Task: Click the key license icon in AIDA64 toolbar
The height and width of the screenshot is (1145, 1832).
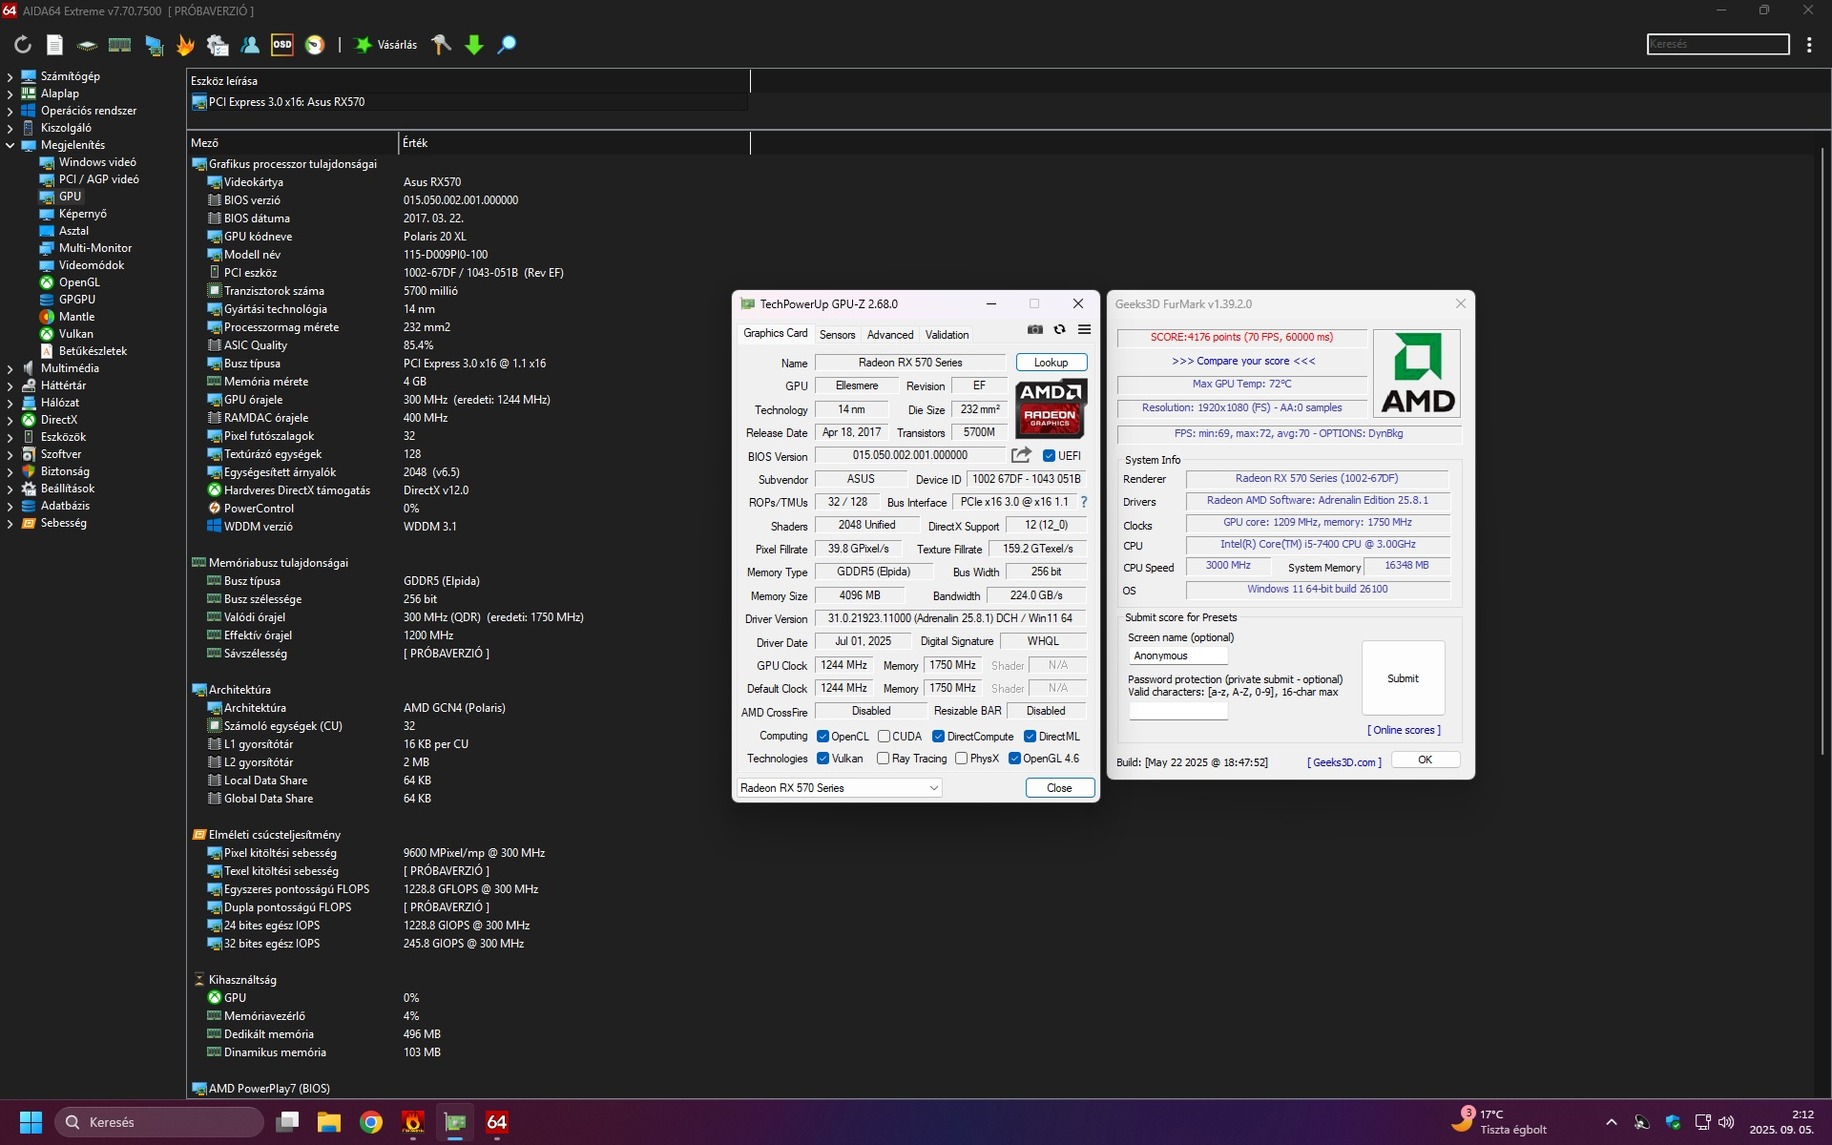Action: coord(441,45)
